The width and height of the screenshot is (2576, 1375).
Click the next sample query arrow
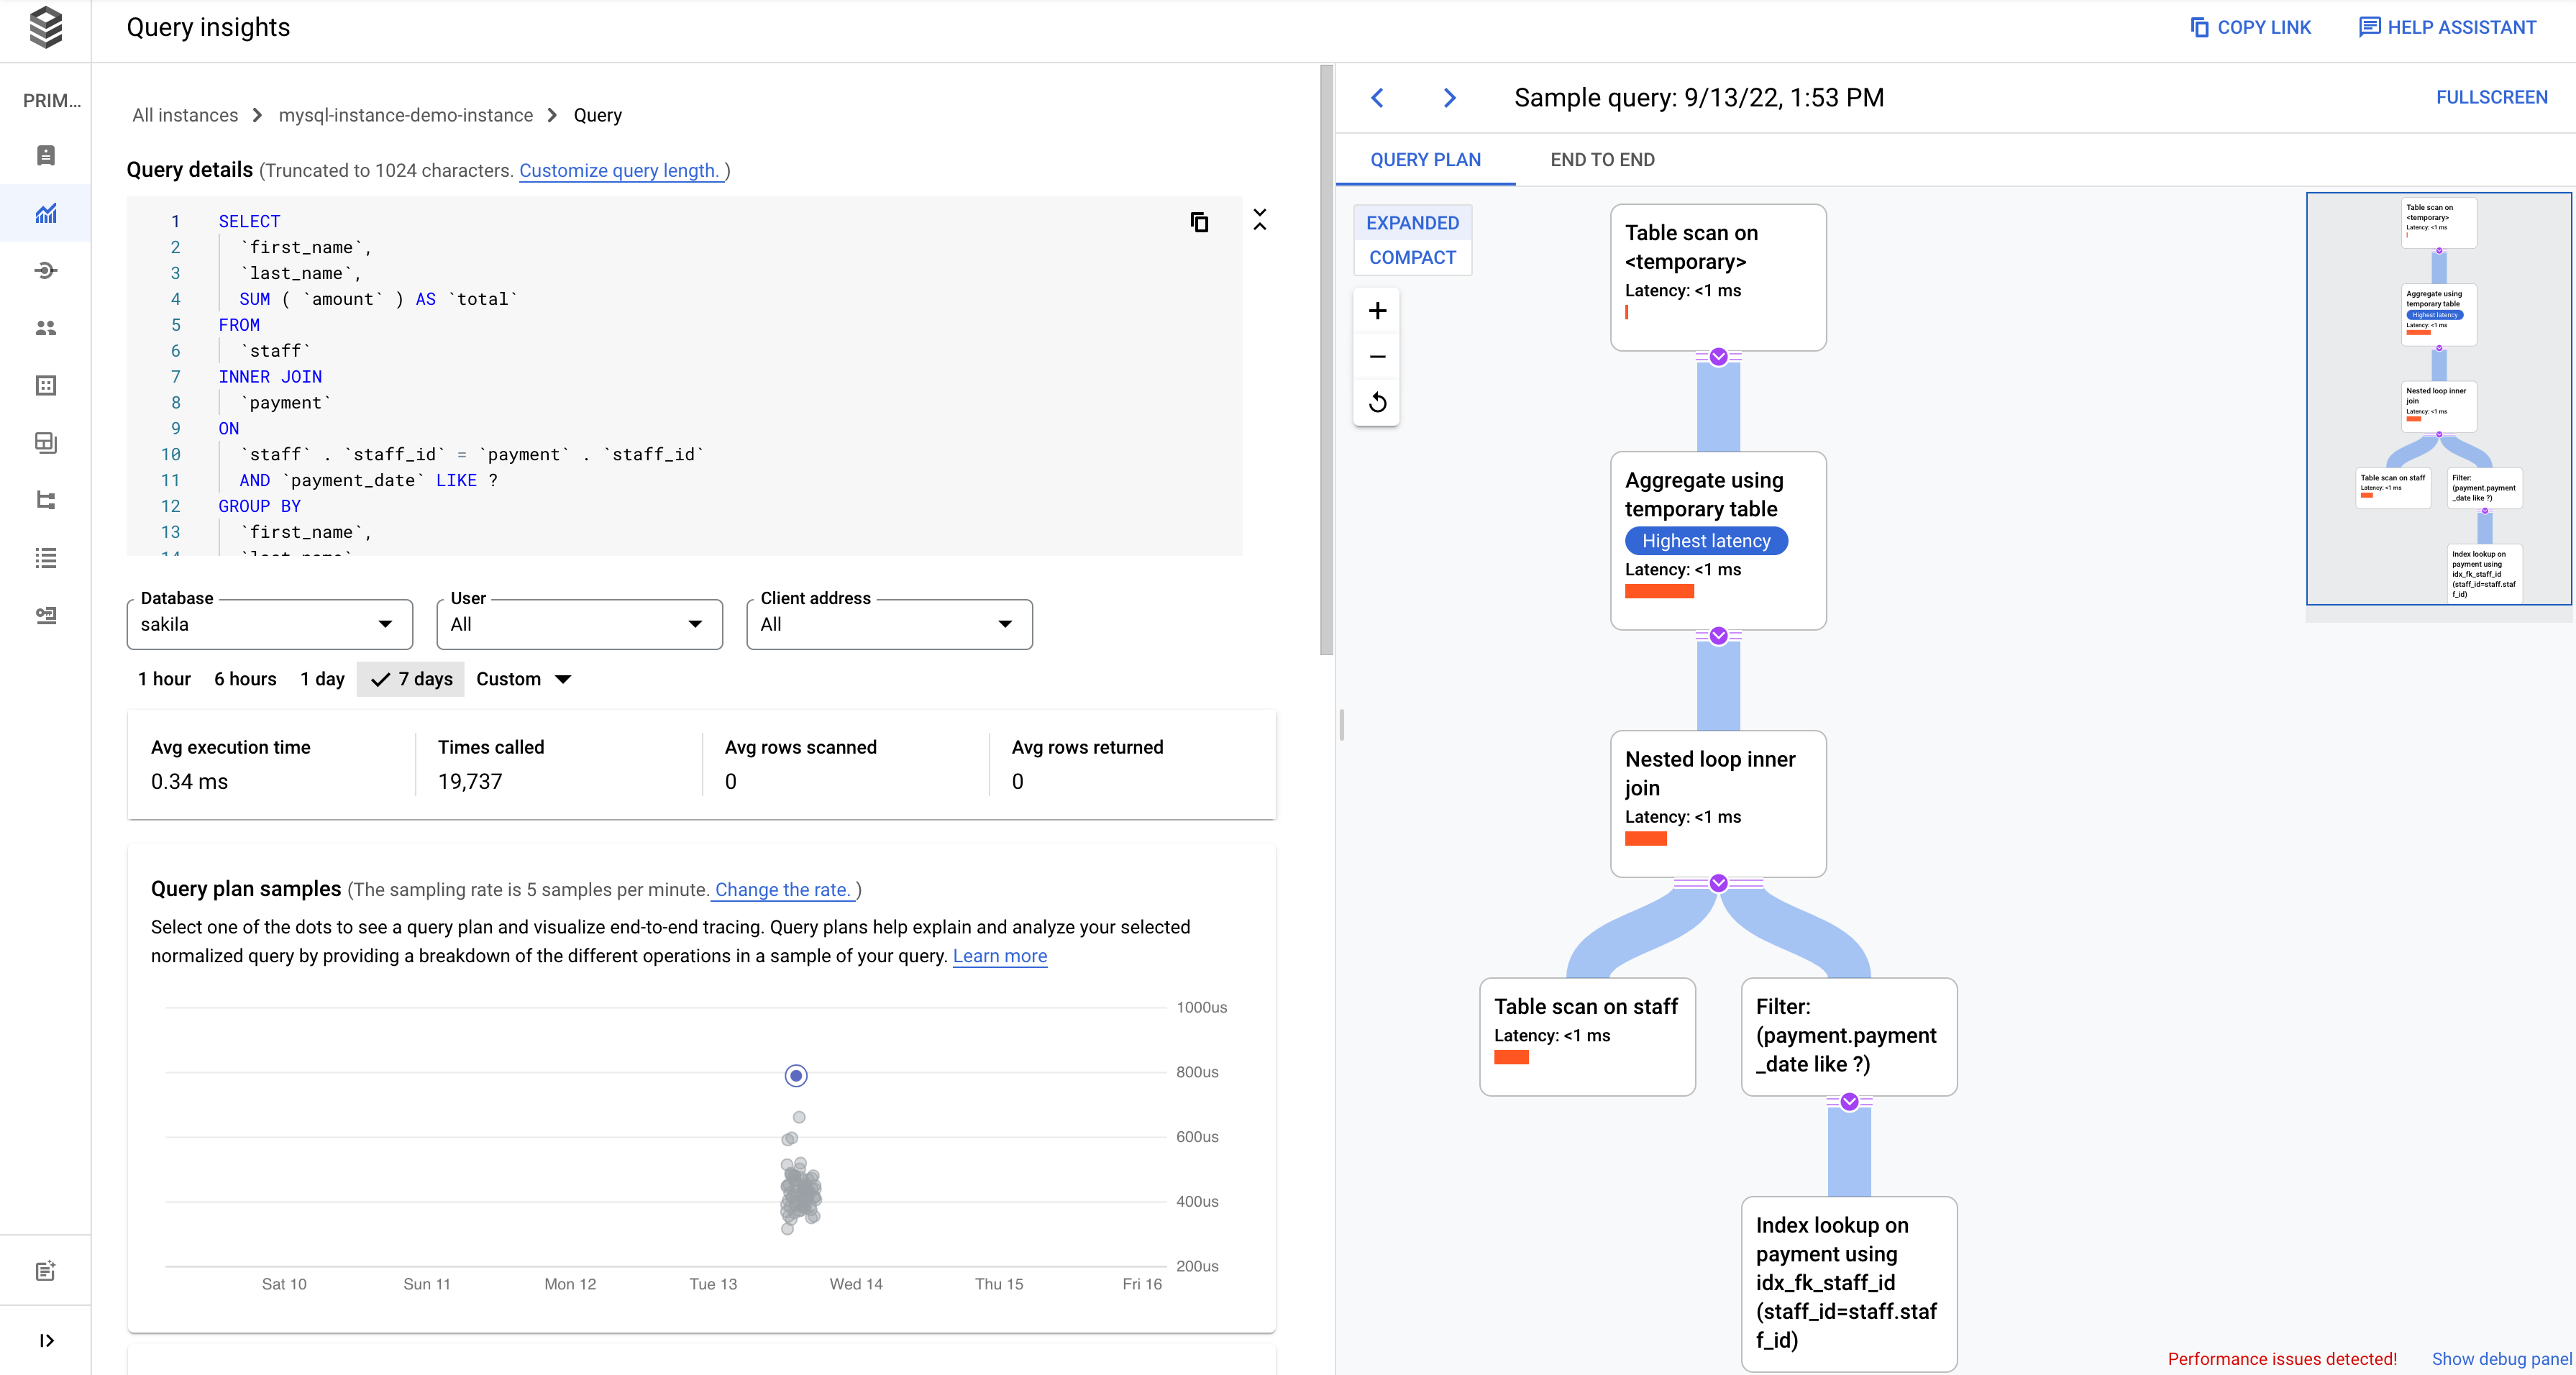1450,97
